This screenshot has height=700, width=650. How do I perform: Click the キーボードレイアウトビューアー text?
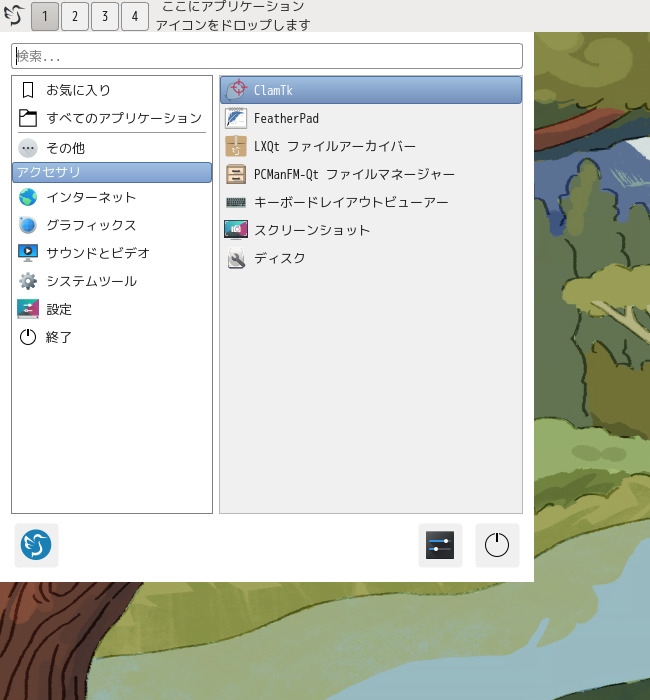[351, 202]
